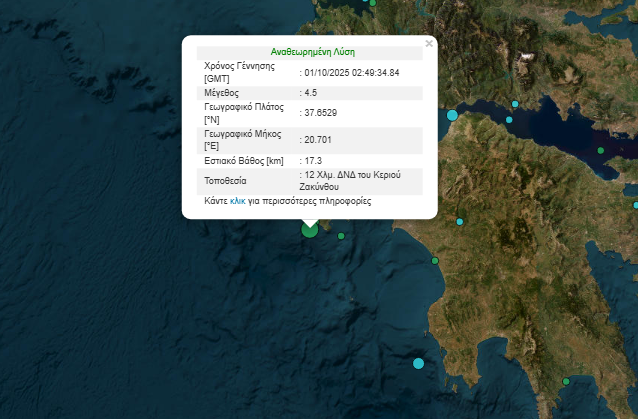Select the large green epicenter marker under popup pointer

310,229
